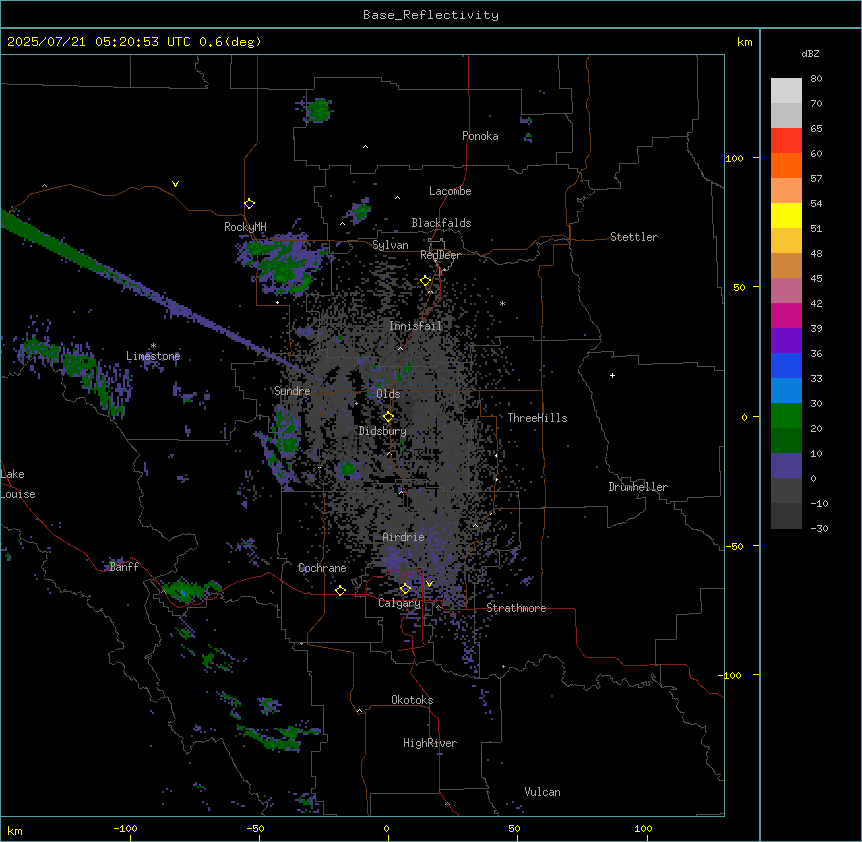The width and height of the screenshot is (862, 842).
Task: Click the 0 tick on the right axis
Action: [x=744, y=417]
